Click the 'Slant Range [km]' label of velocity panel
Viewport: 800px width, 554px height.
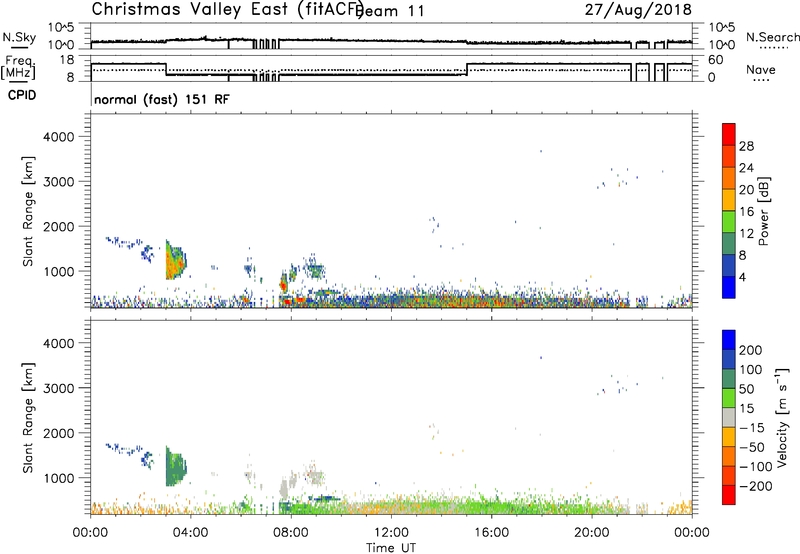27,418
